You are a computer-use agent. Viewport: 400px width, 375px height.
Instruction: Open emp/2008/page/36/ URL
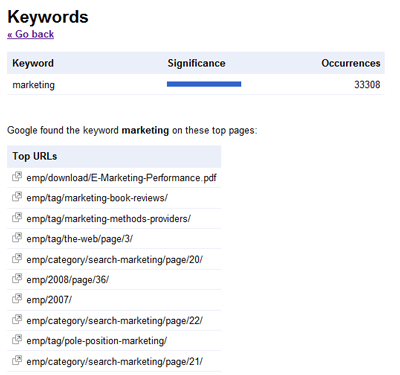coord(68,280)
